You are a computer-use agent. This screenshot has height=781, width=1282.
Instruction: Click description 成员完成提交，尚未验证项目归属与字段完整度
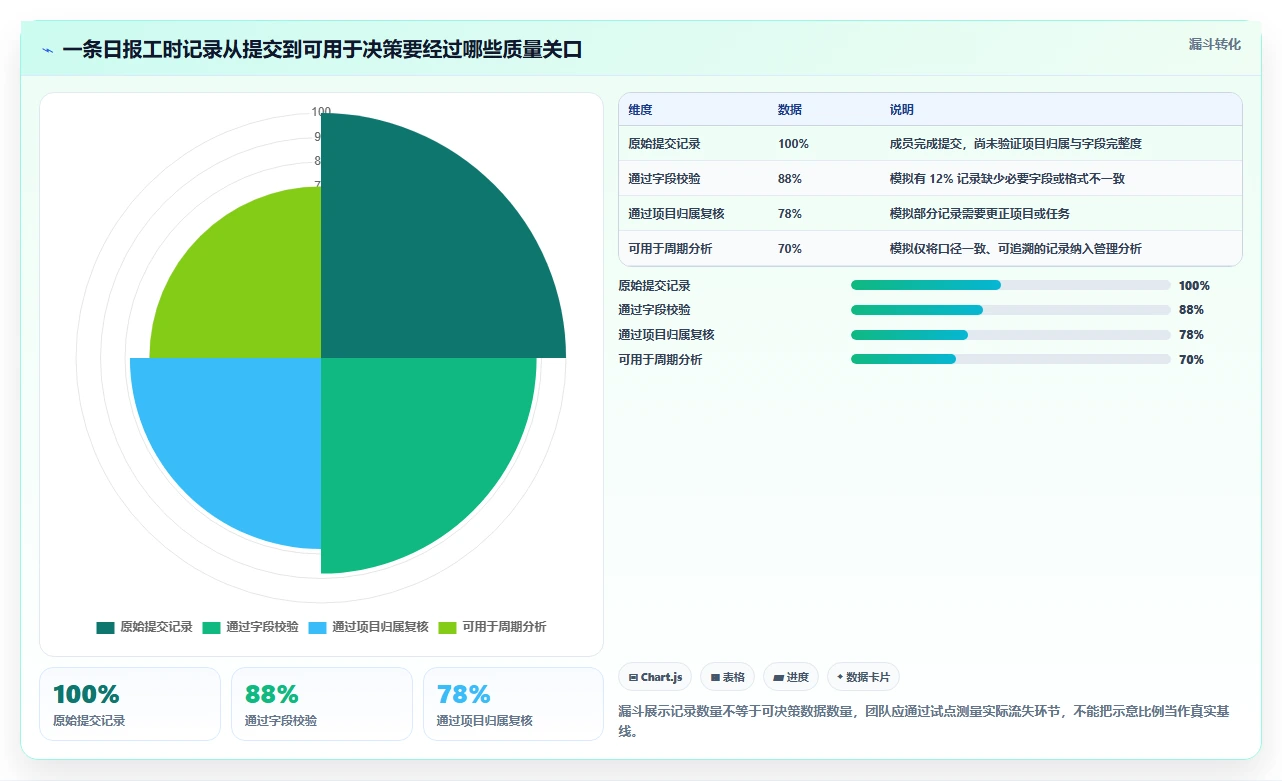[x=1016, y=144]
